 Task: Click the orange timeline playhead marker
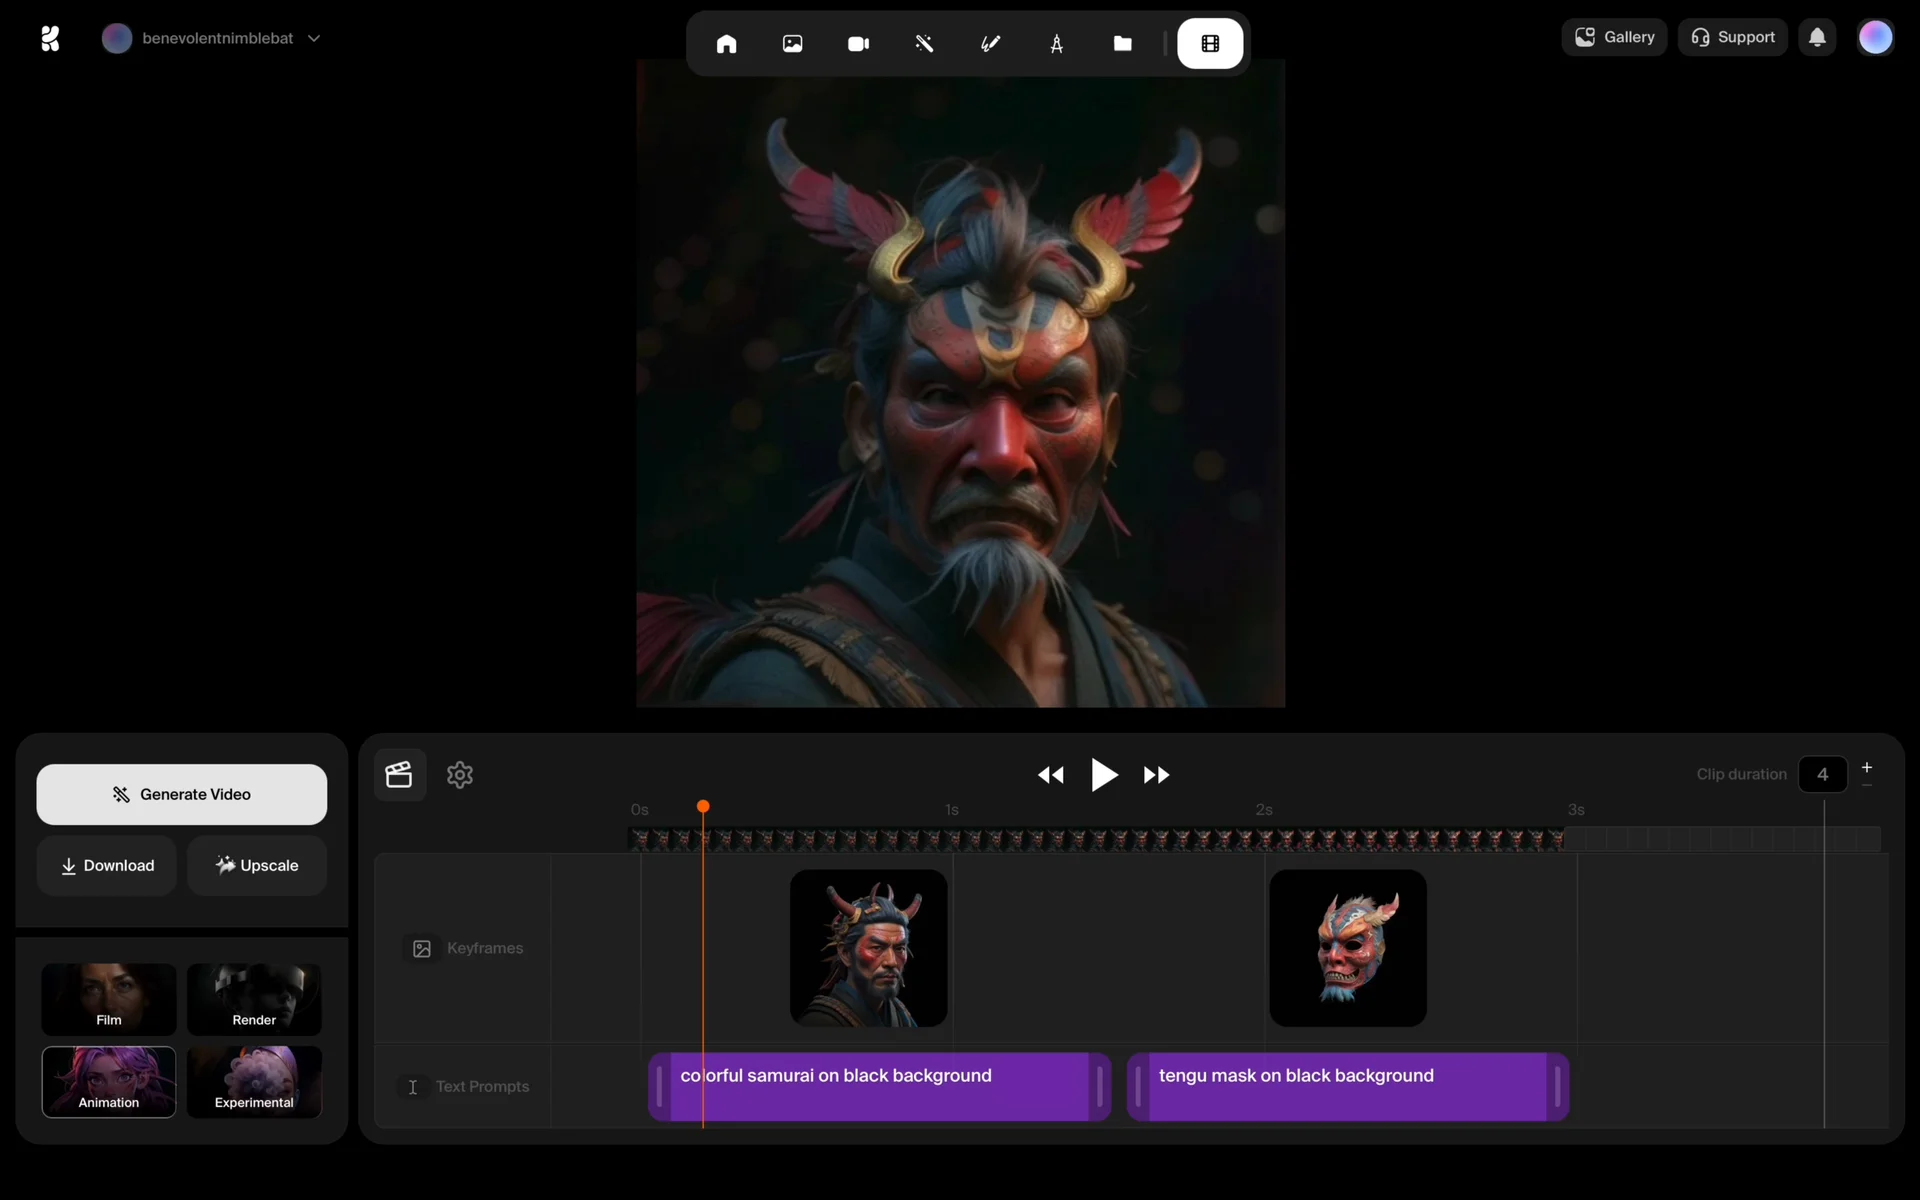pyautogui.click(x=703, y=807)
